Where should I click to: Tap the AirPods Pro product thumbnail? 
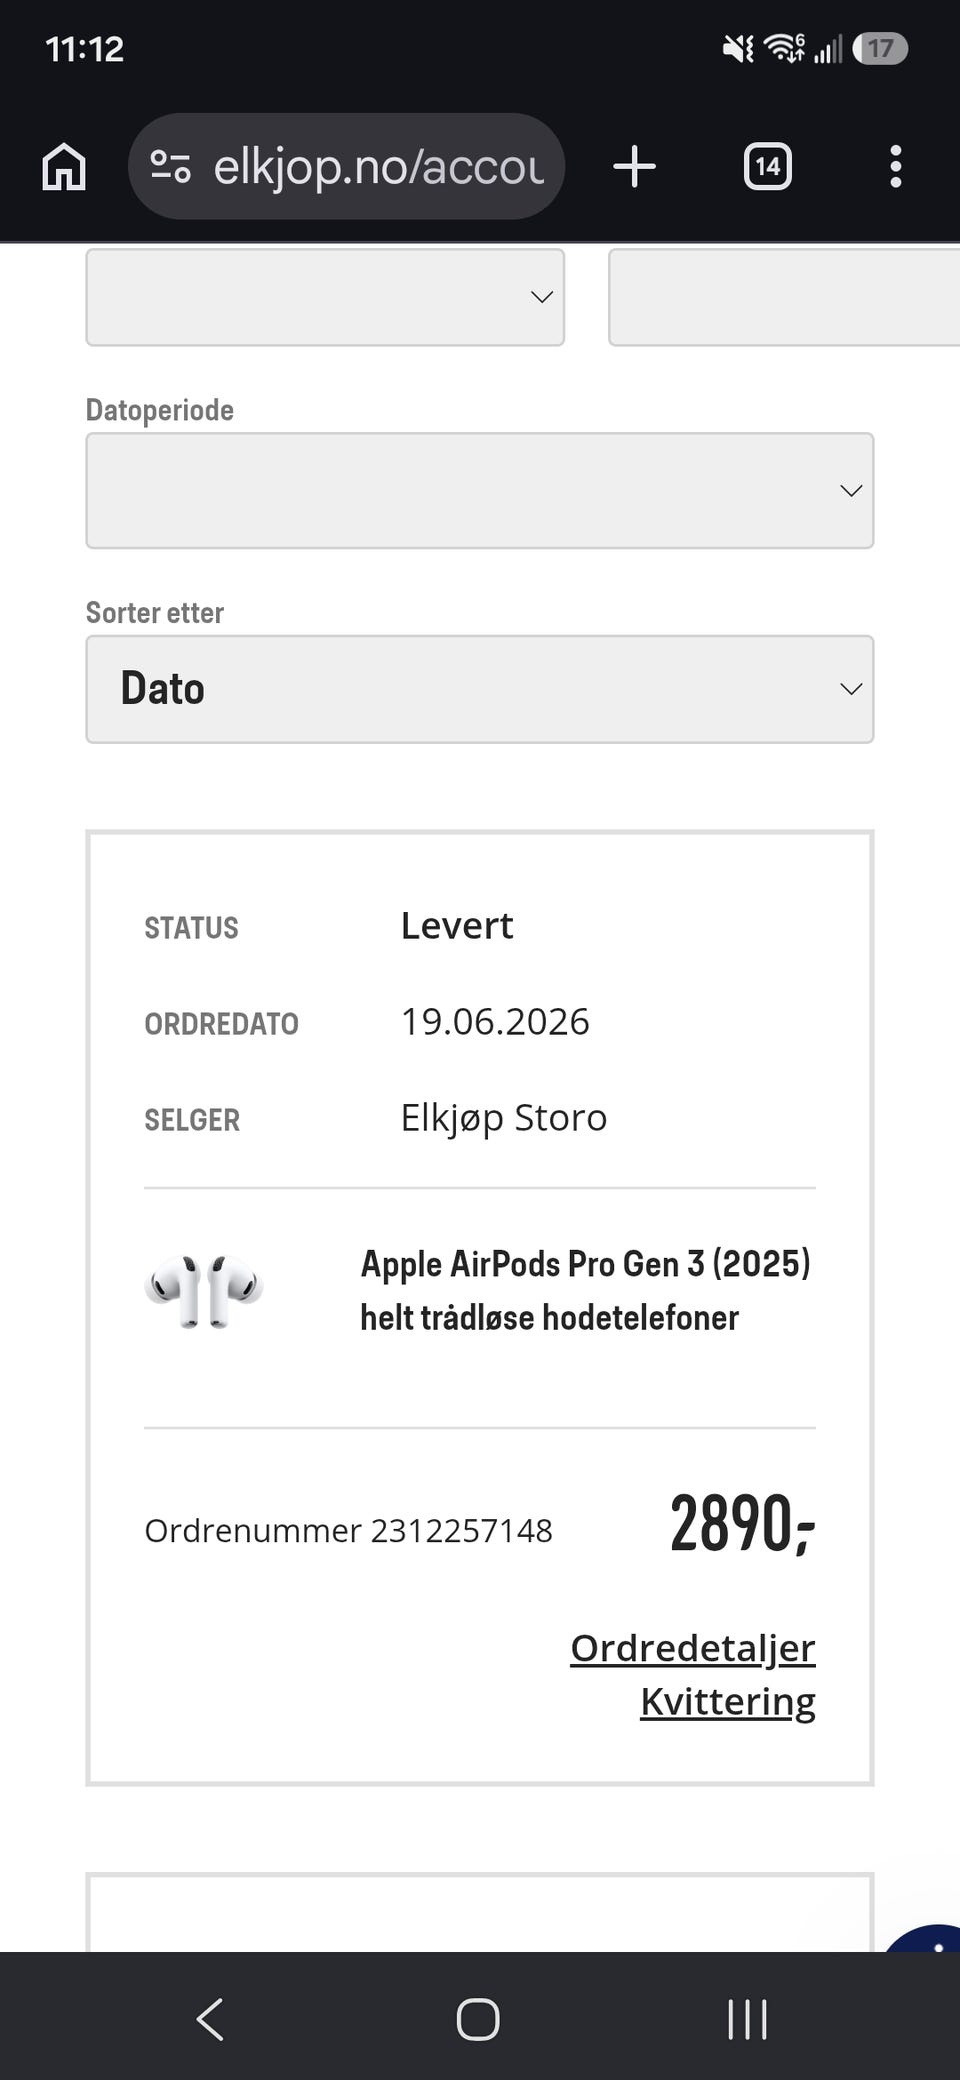tap(204, 1290)
